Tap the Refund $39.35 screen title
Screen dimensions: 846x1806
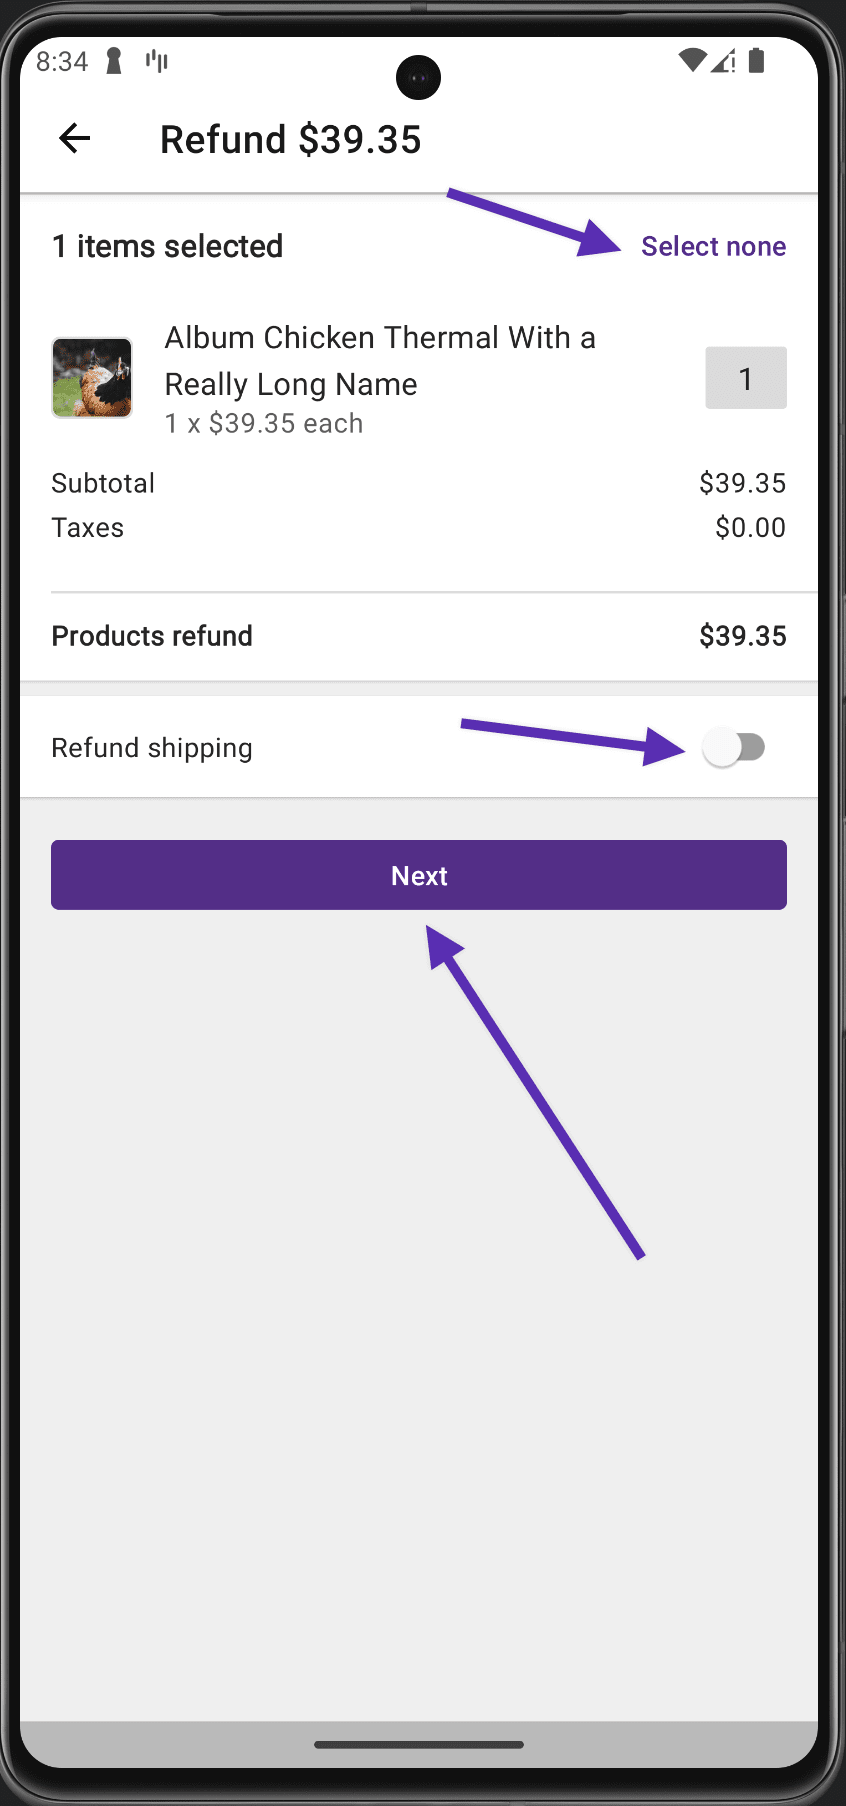point(291,139)
